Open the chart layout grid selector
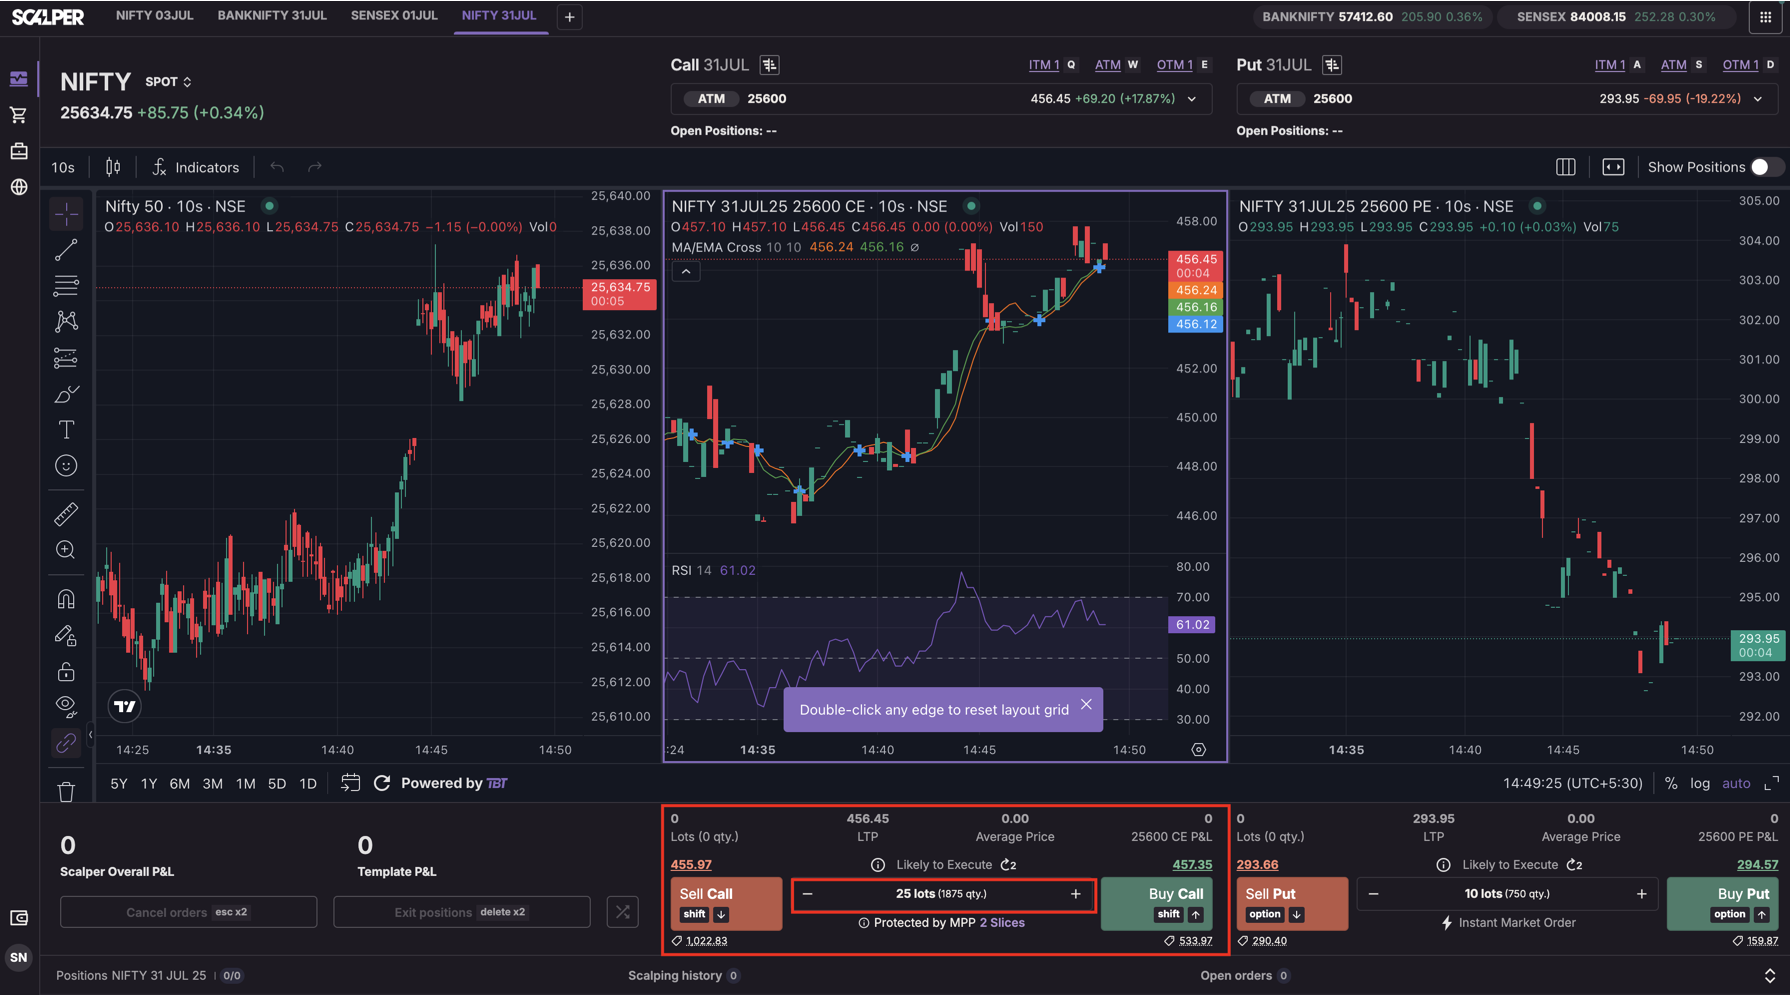 click(1566, 167)
